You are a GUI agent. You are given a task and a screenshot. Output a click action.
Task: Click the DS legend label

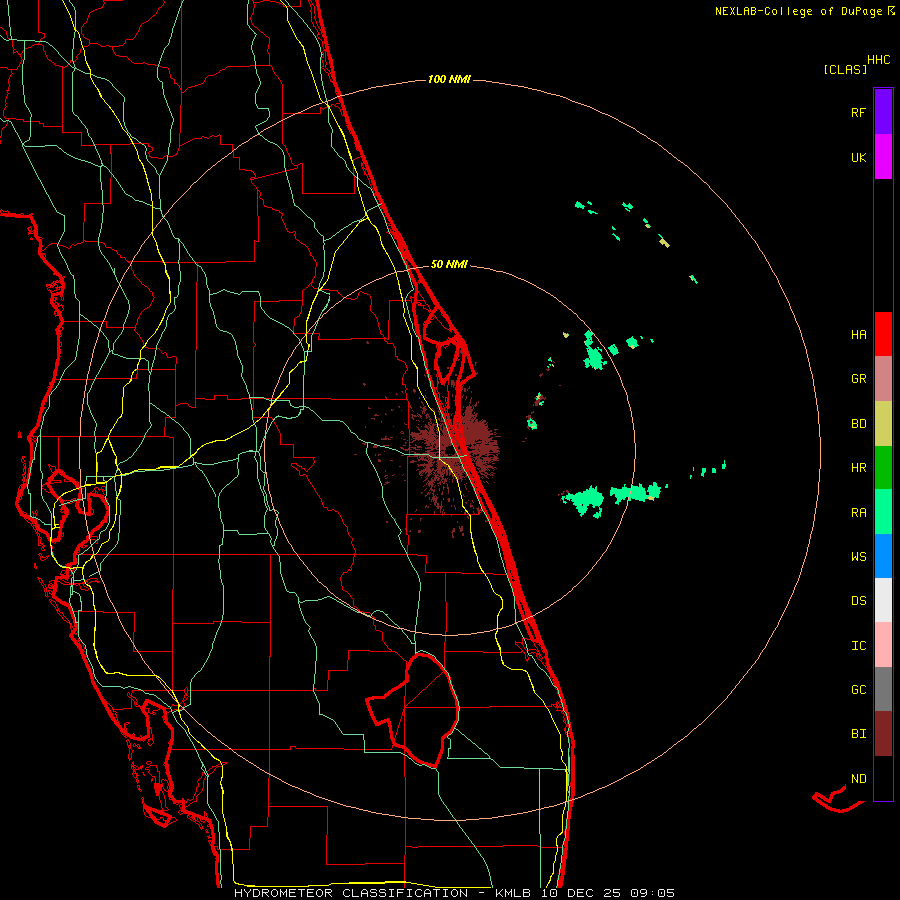858,601
